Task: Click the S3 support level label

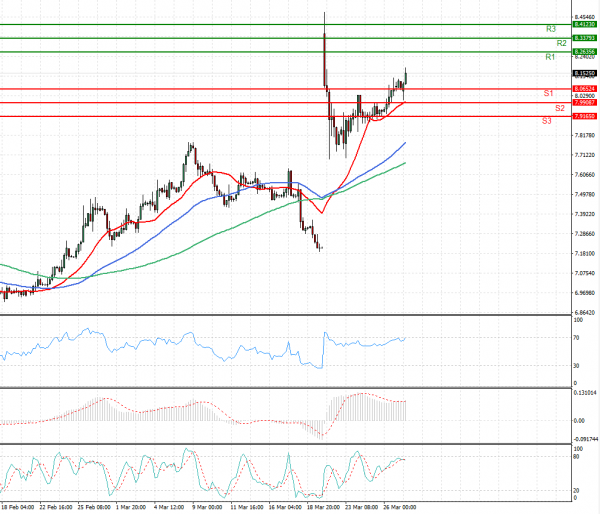Action: pyautogui.click(x=546, y=121)
